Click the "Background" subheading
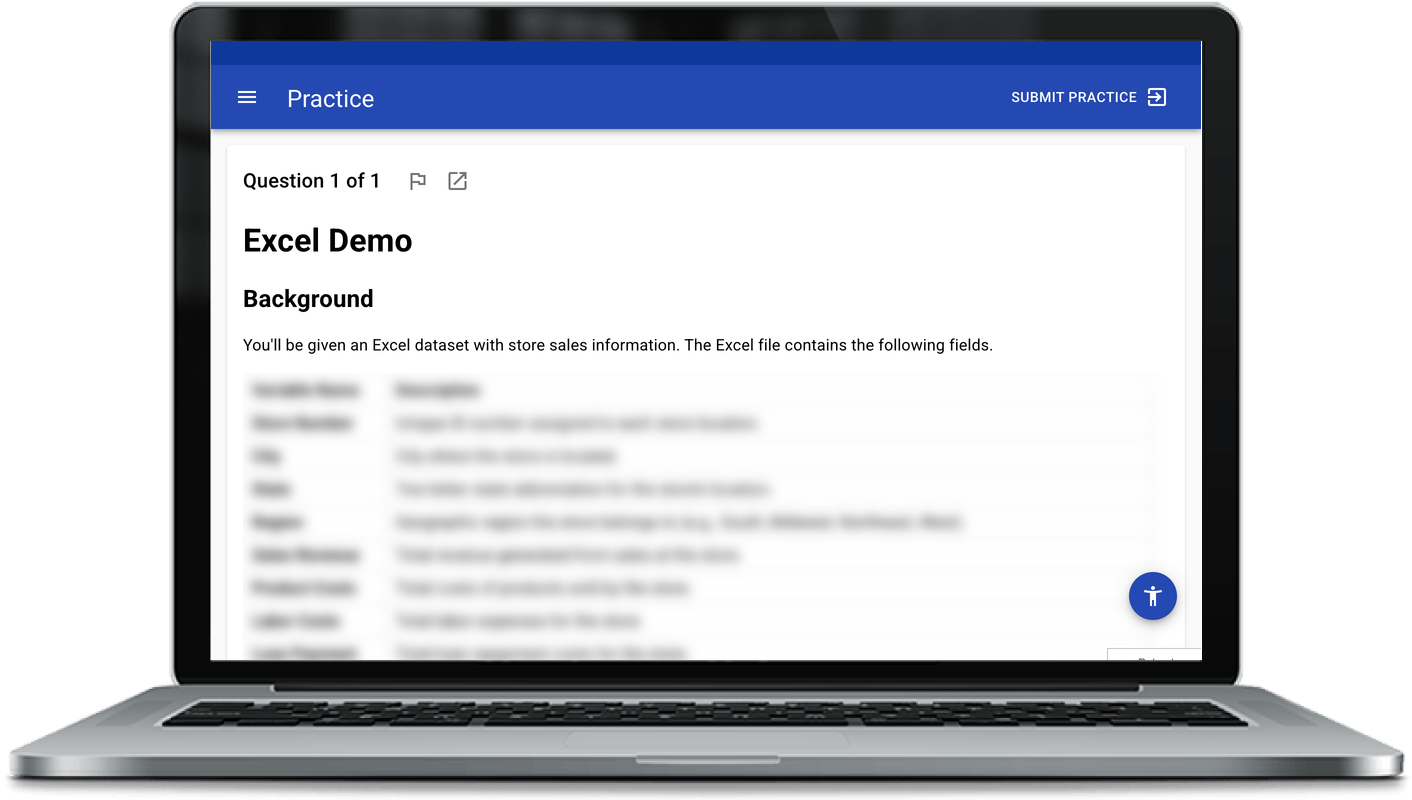 click(x=308, y=299)
